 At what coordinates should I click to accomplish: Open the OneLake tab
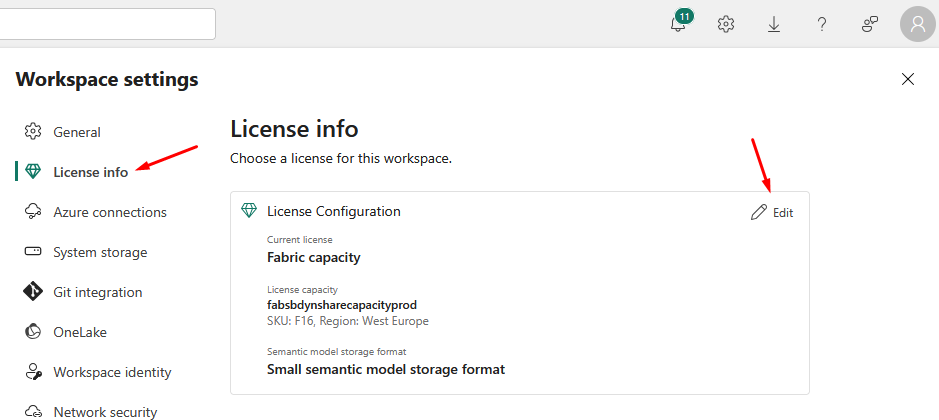tap(80, 332)
